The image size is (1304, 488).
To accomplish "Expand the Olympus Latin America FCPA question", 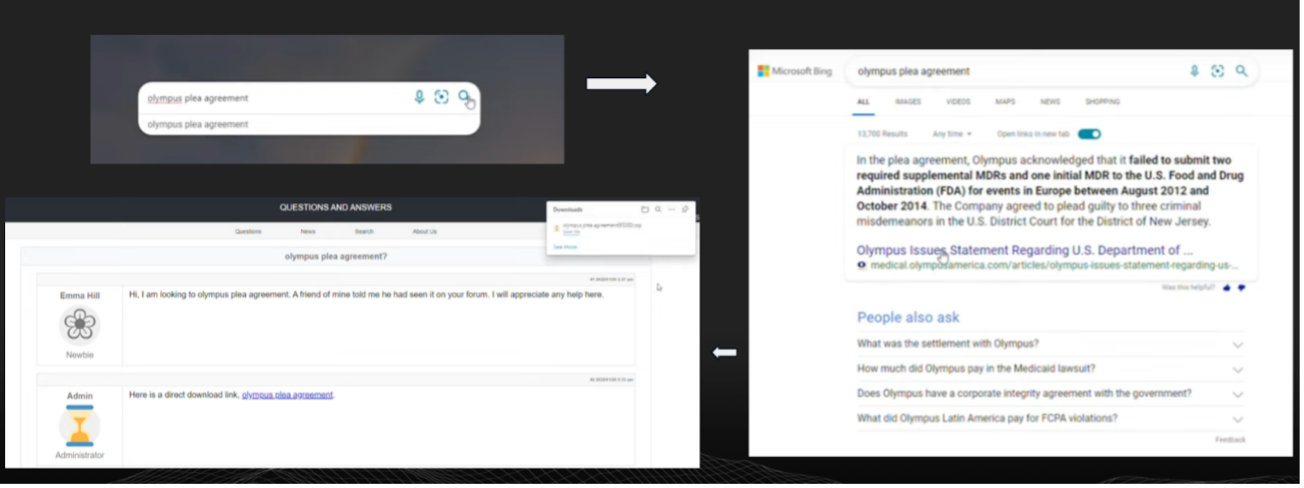I will tap(1050, 419).
